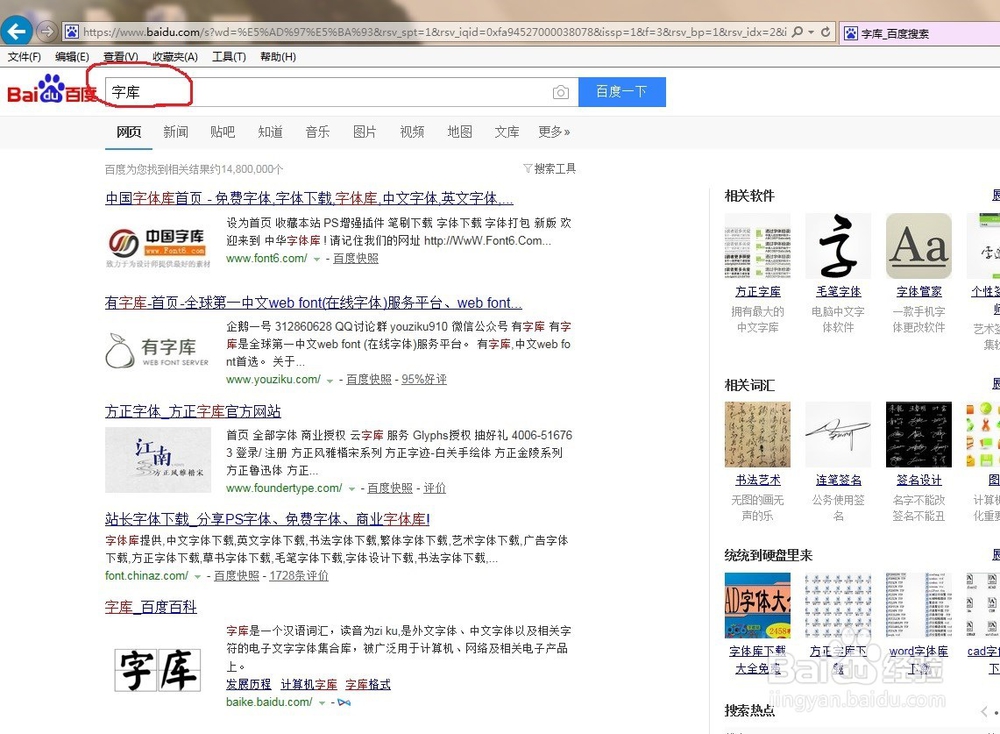The height and width of the screenshot is (734, 1000).
Task: Open the 有字库-首页 result link
Action: click(x=313, y=302)
